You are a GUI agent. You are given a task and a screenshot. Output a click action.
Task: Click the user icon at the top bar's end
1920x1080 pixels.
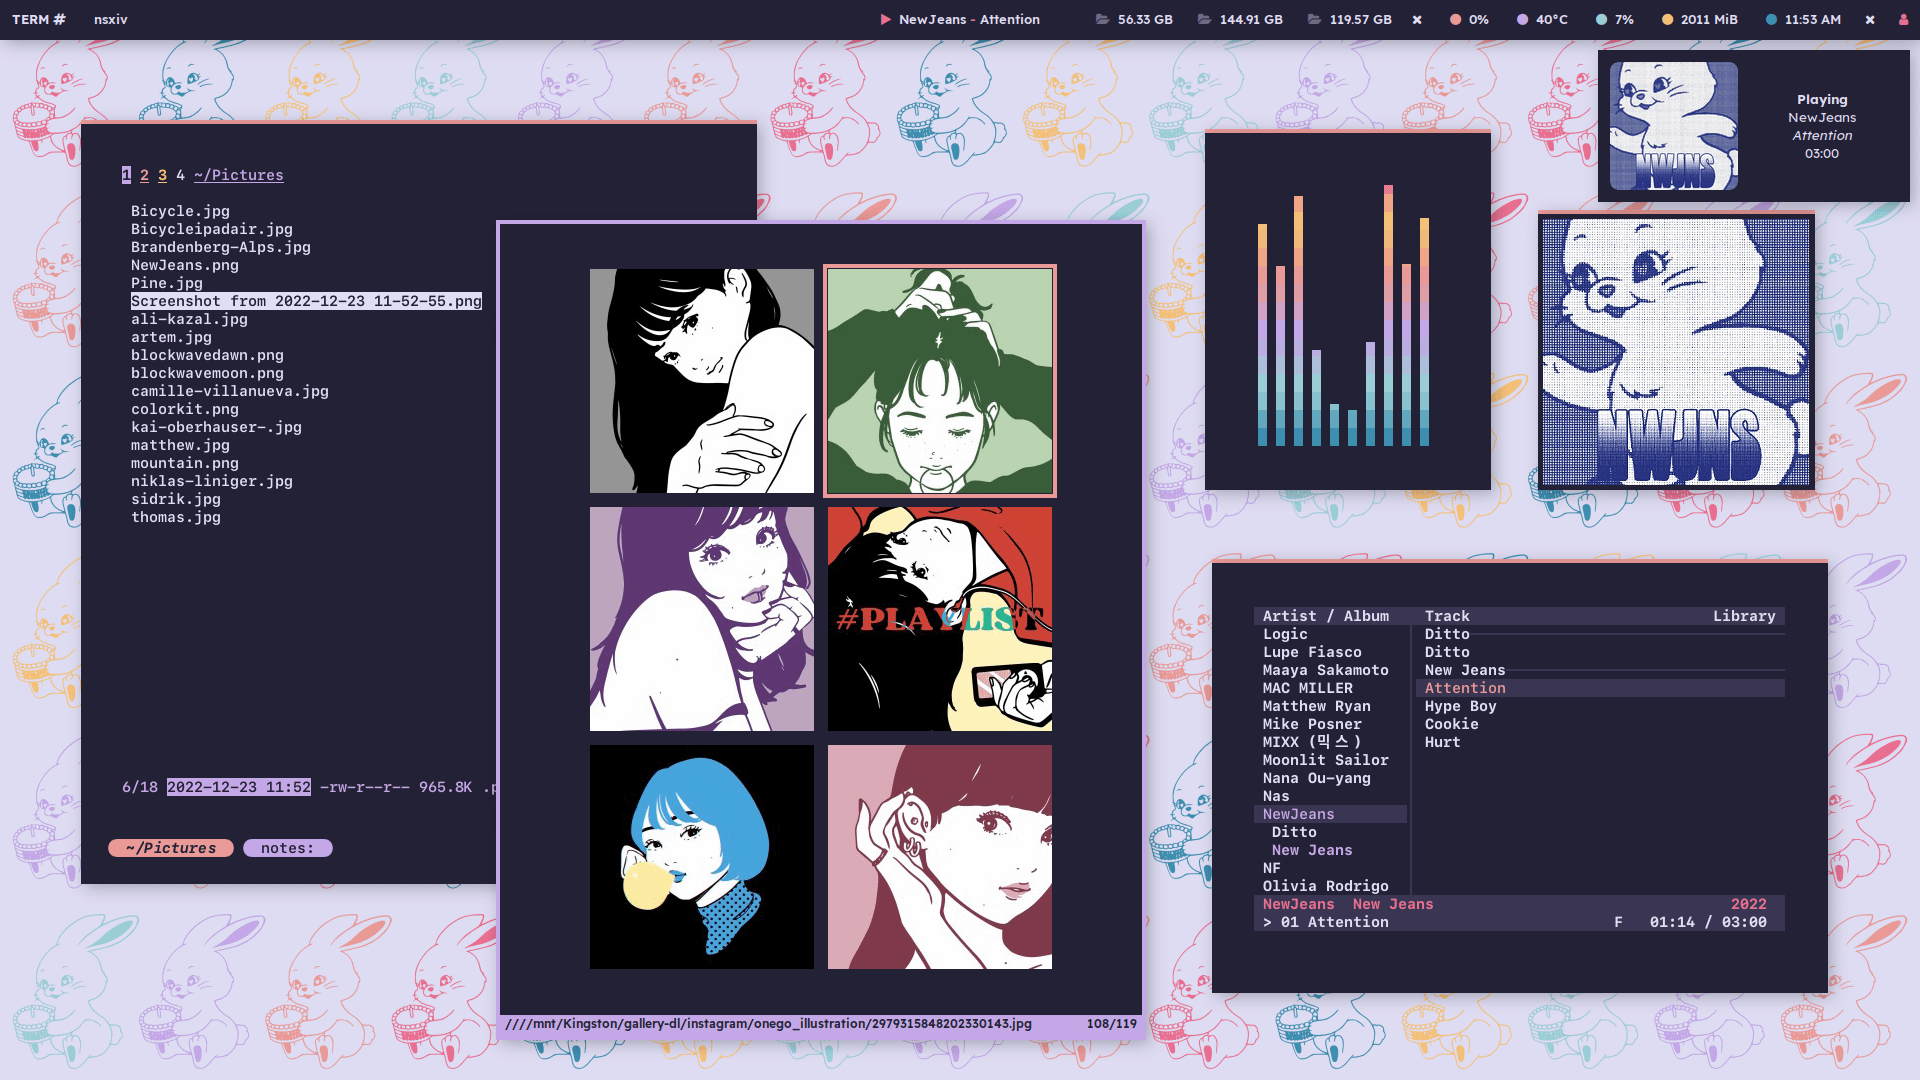[x=1903, y=19]
